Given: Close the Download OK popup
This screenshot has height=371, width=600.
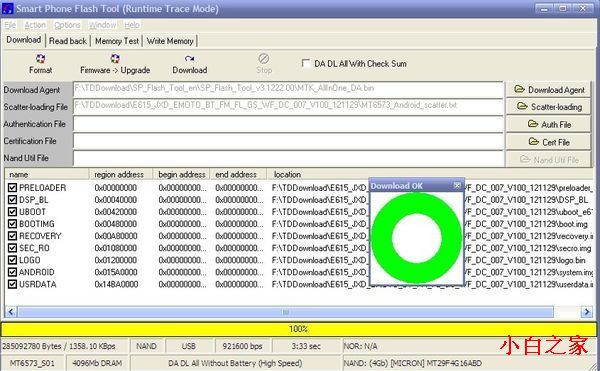Looking at the screenshot, I should click(x=457, y=186).
